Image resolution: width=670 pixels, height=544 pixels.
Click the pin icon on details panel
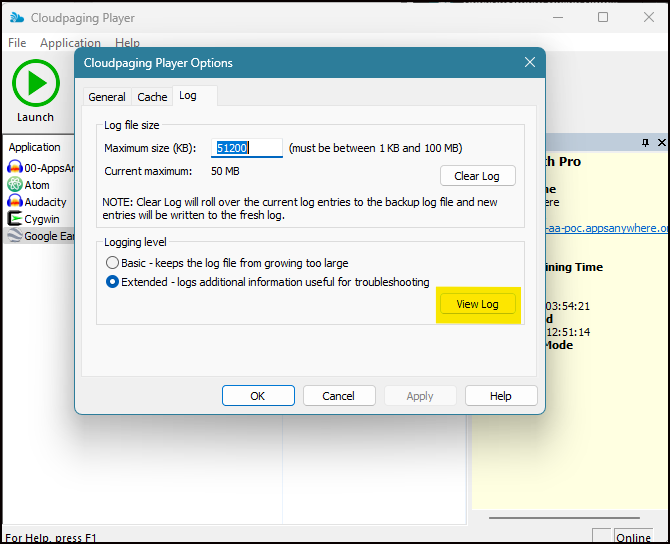pyautogui.click(x=645, y=144)
